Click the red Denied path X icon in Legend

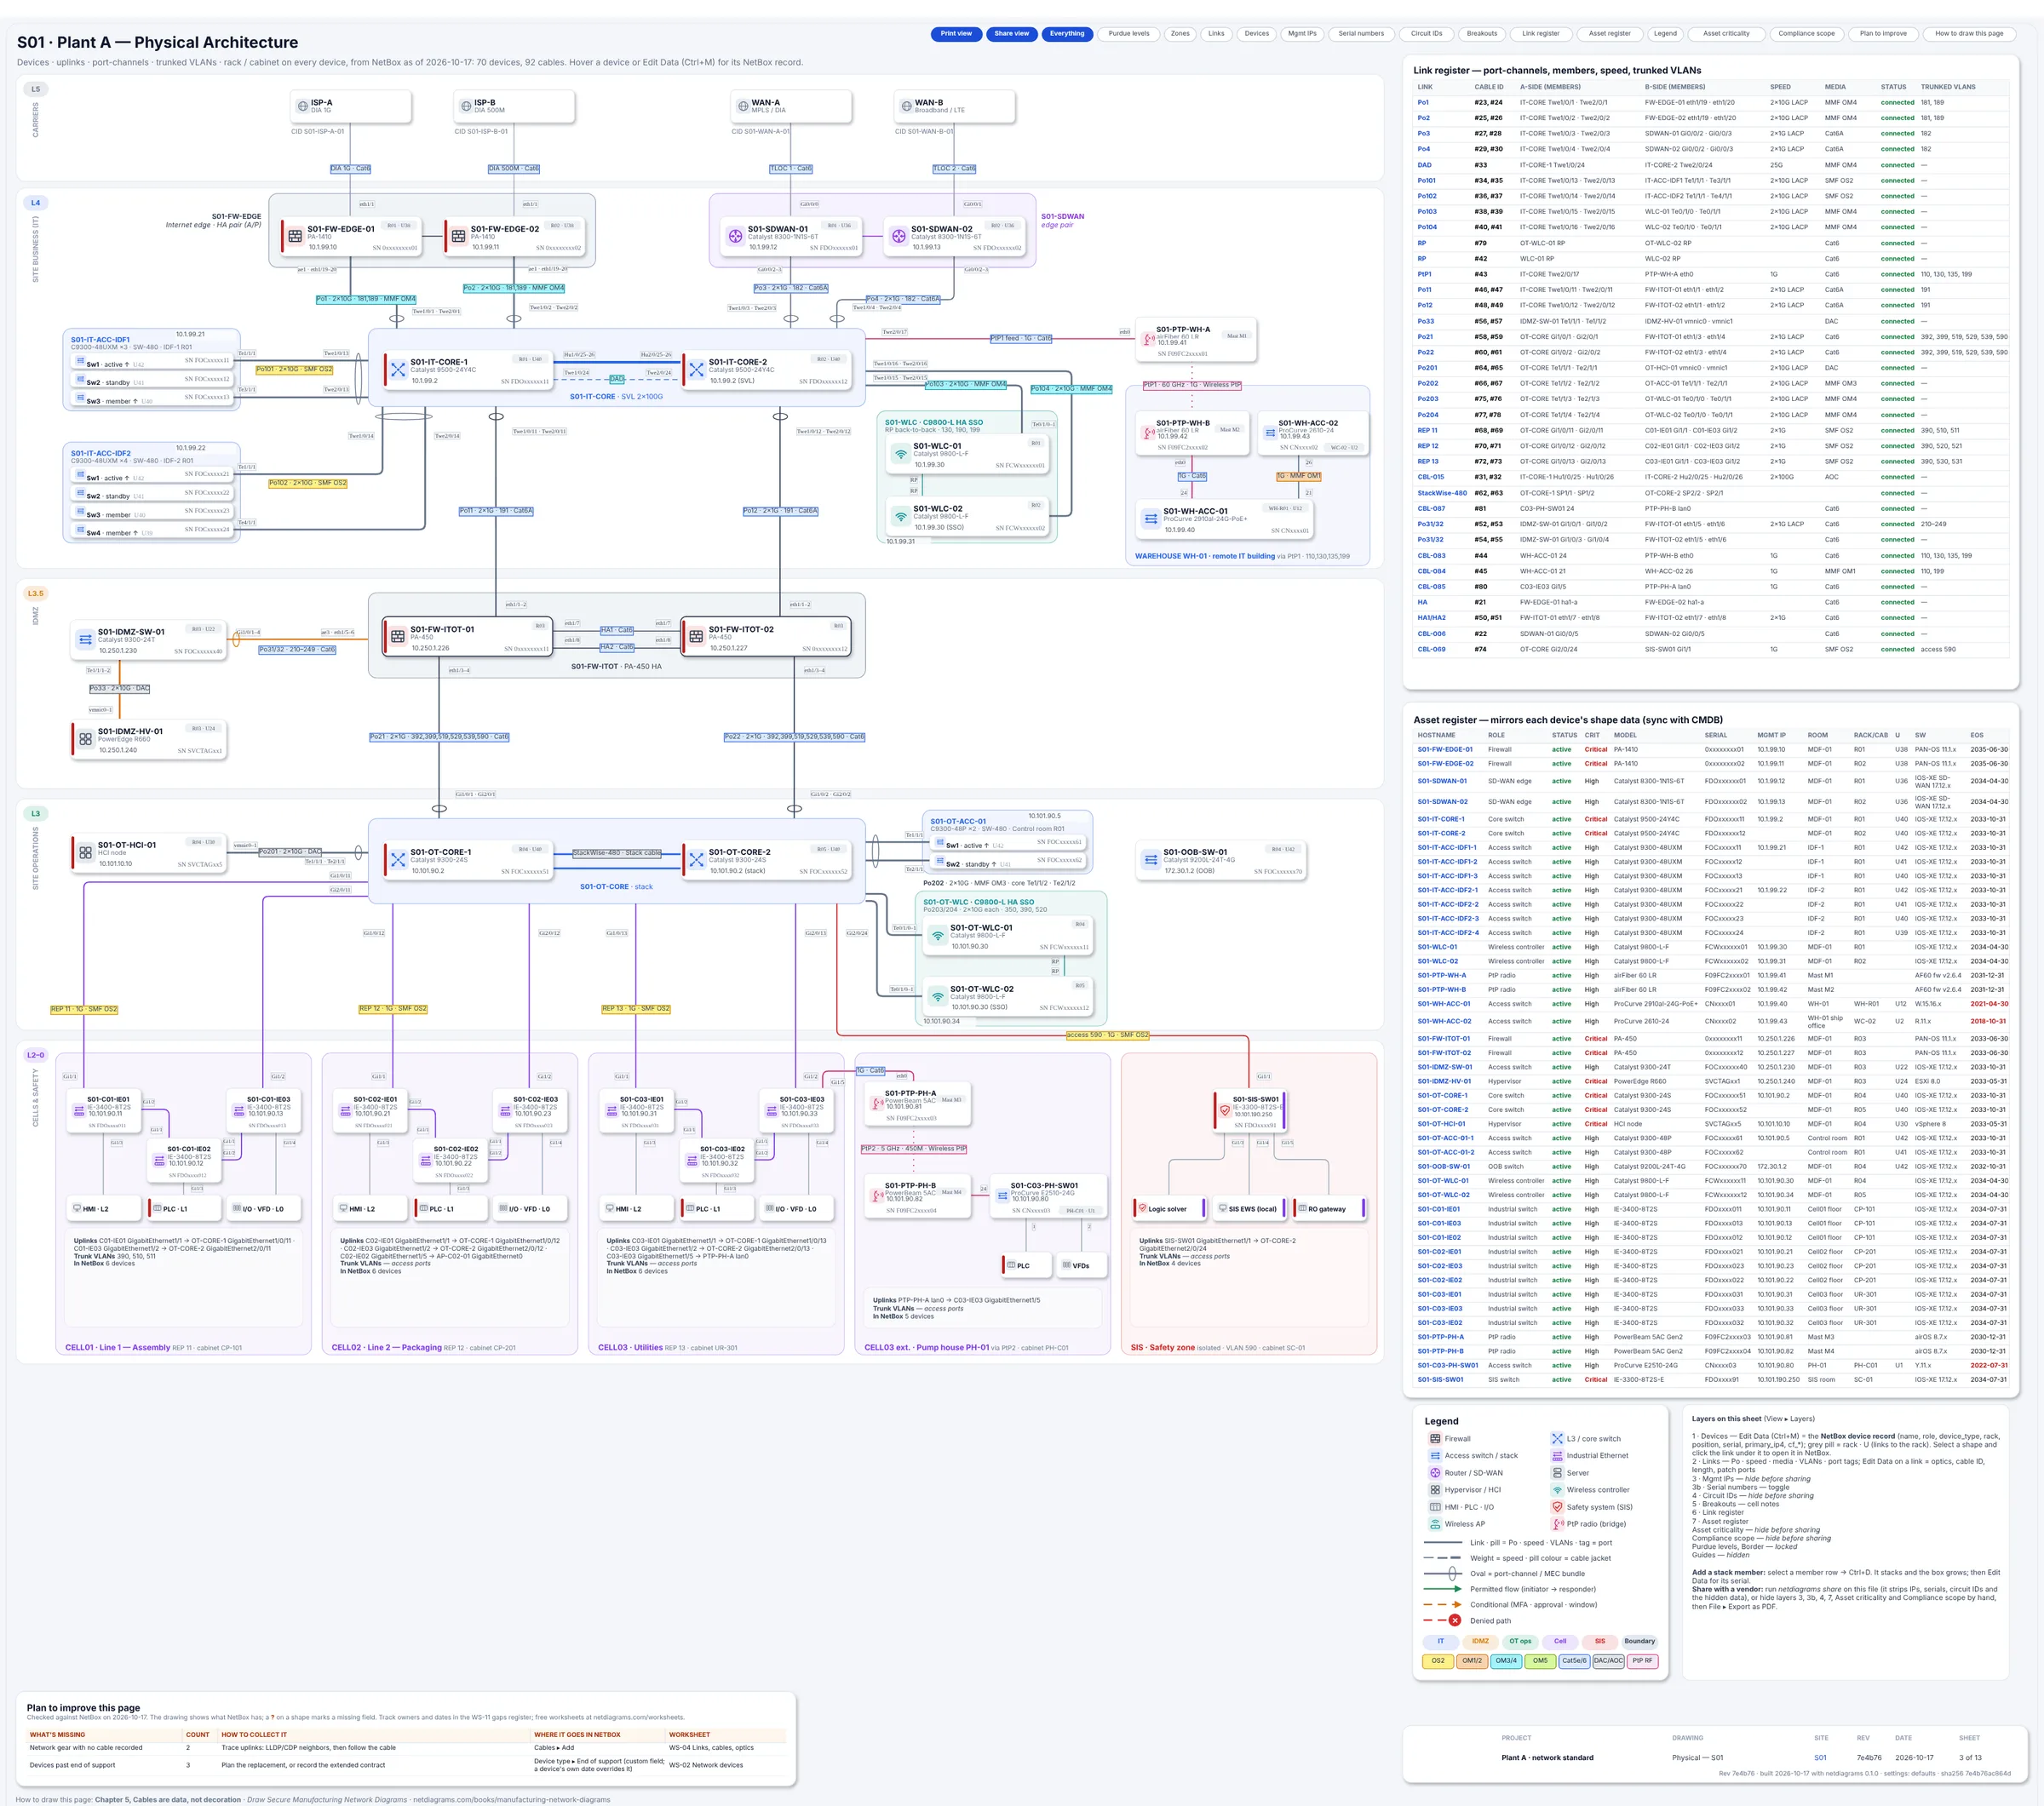(x=1454, y=1620)
